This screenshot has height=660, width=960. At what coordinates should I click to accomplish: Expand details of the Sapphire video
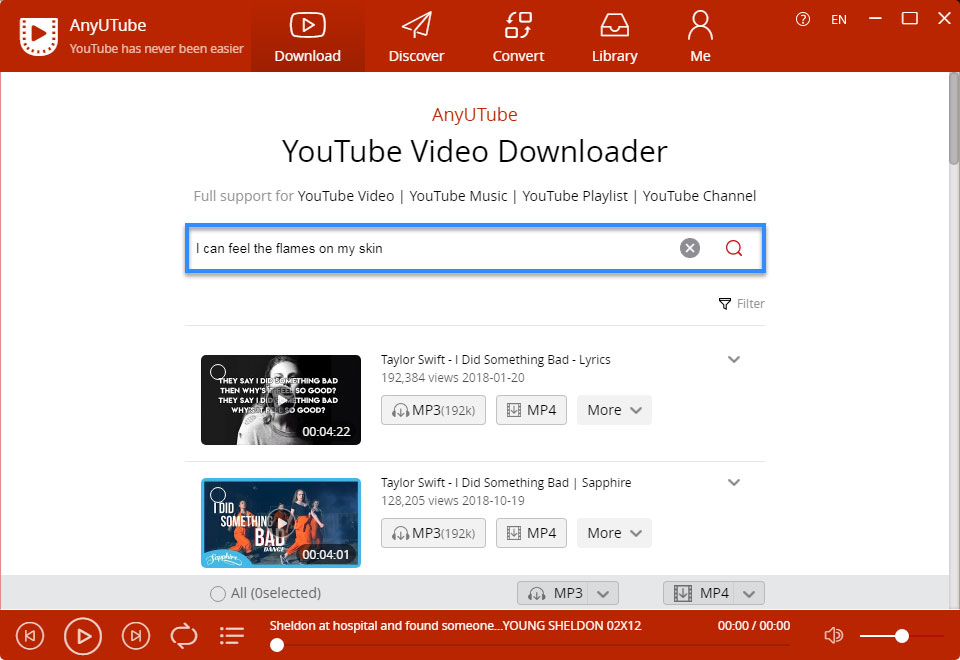point(733,482)
